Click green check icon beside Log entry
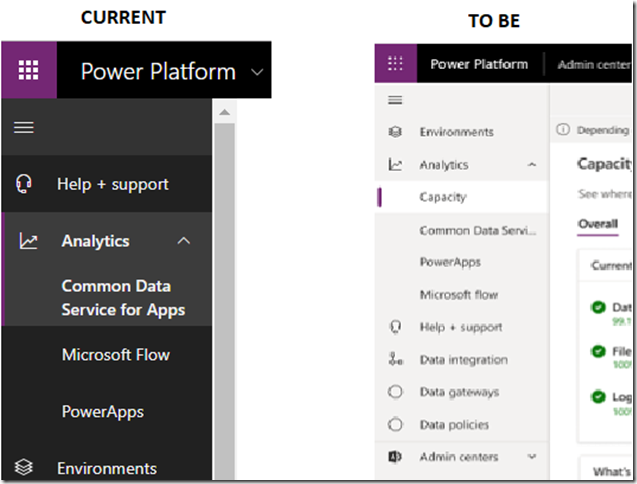The height and width of the screenshot is (484, 637). point(598,396)
